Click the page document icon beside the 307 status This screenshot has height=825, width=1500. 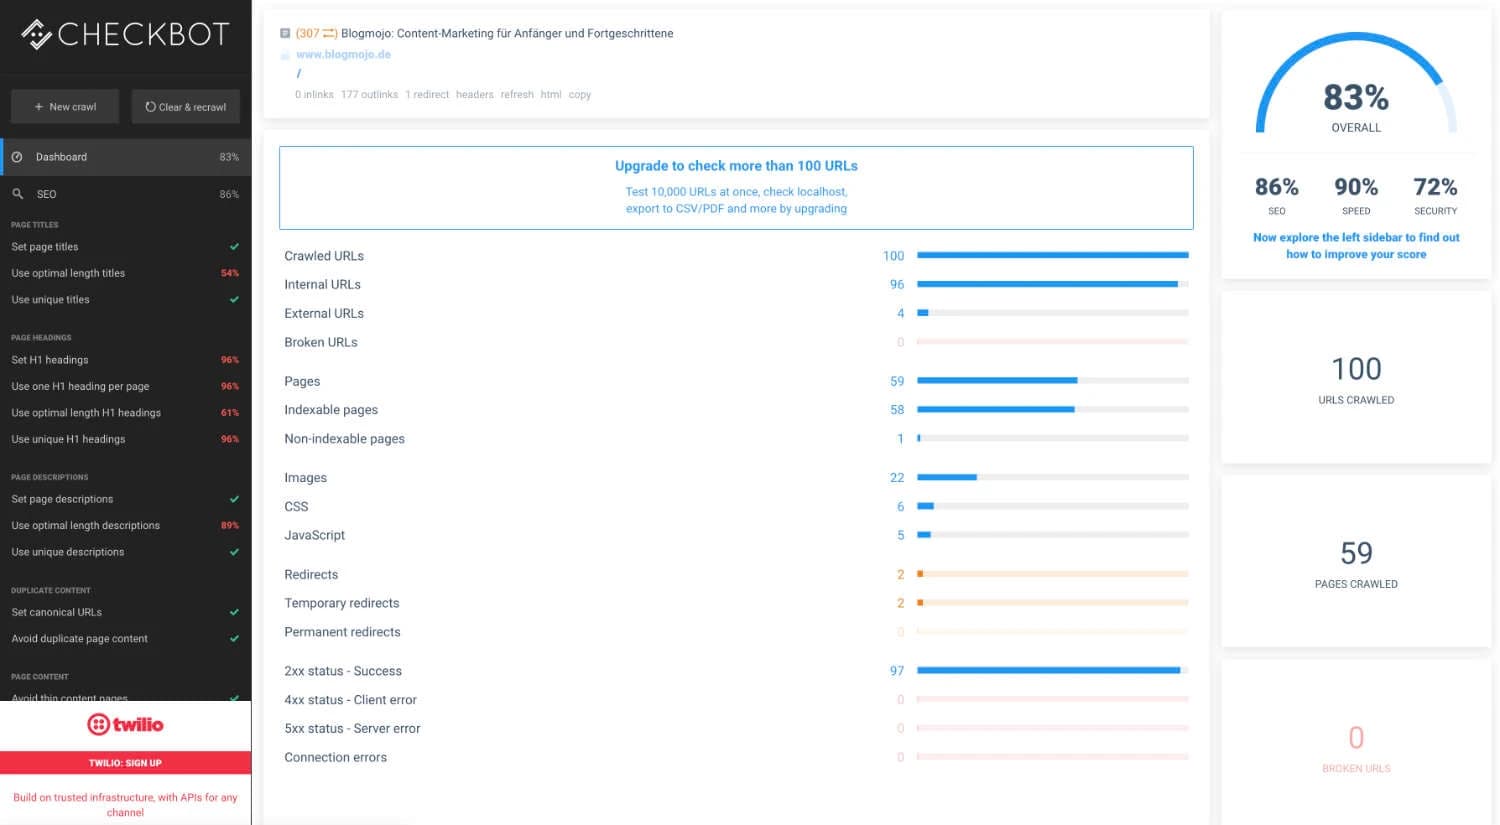click(x=285, y=33)
